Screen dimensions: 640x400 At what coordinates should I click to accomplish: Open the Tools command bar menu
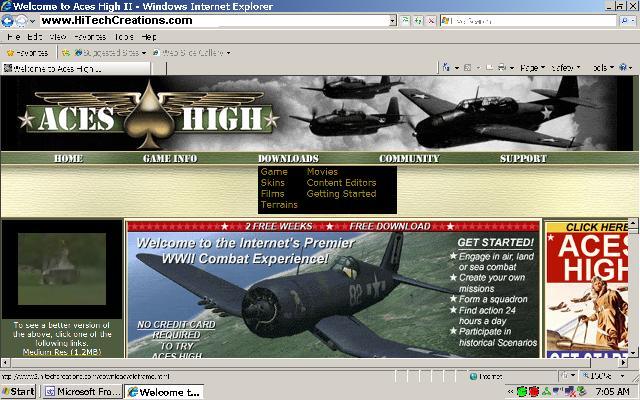[603, 68]
